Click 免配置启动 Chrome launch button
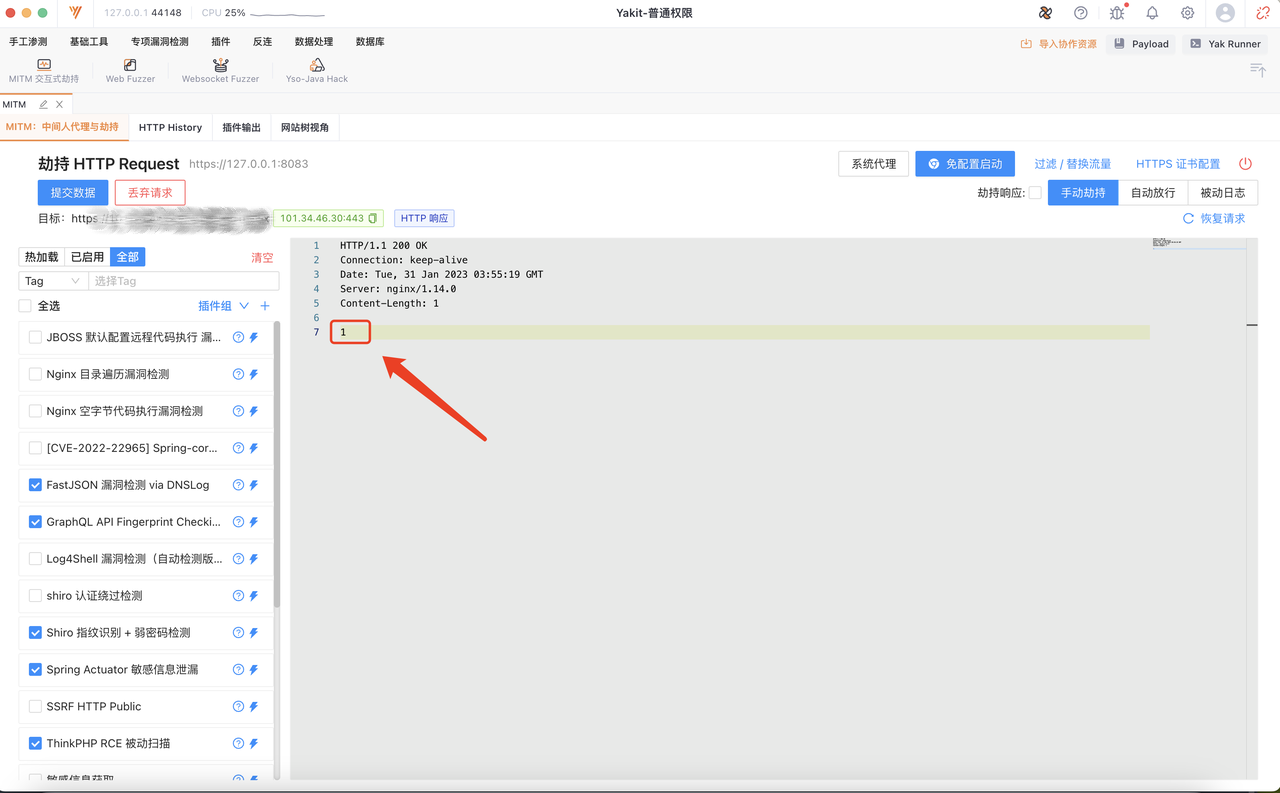1280x793 pixels. pos(965,164)
